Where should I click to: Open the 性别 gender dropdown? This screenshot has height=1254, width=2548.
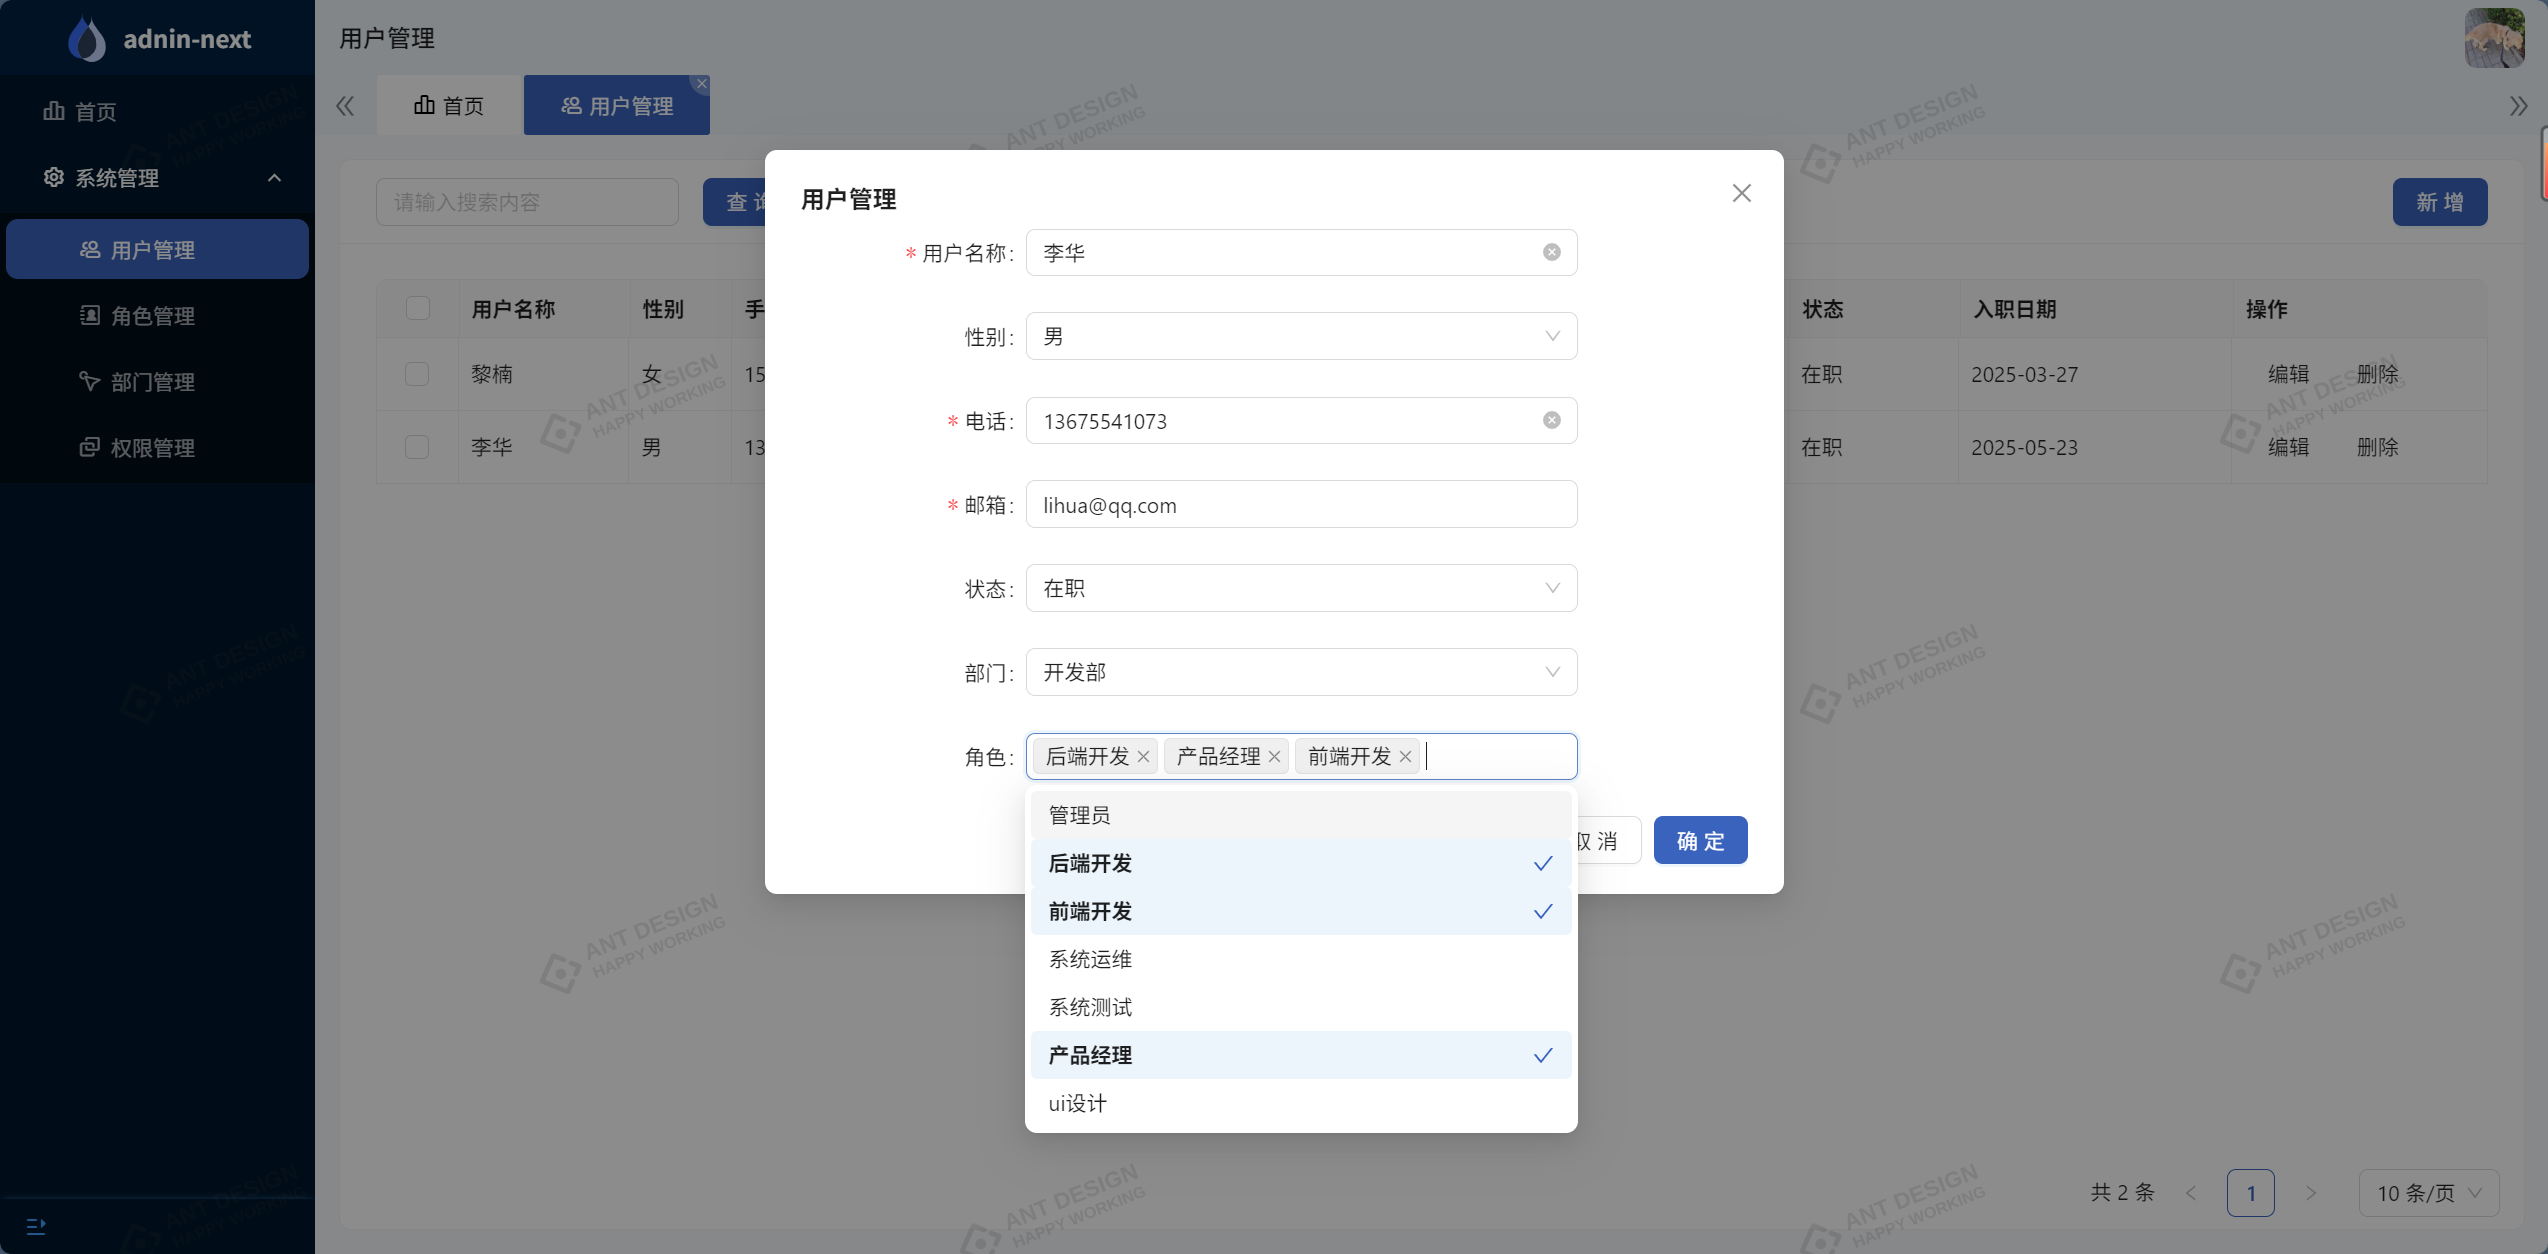1300,336
